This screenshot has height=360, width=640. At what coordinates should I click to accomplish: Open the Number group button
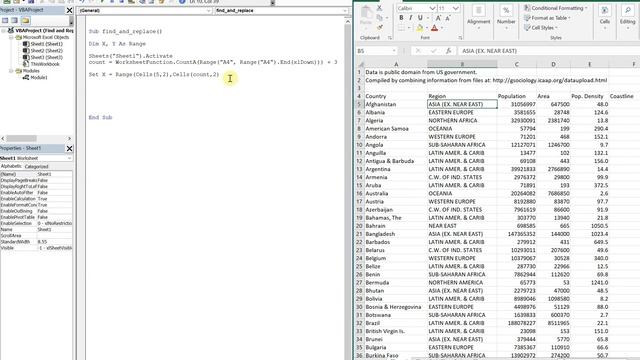(506, 16)
